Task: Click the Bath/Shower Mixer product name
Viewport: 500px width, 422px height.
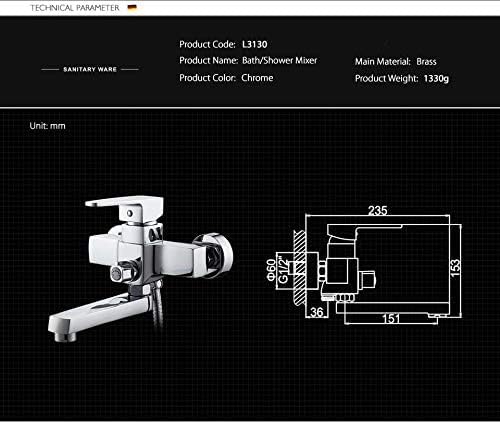Action: pos(280,61)
